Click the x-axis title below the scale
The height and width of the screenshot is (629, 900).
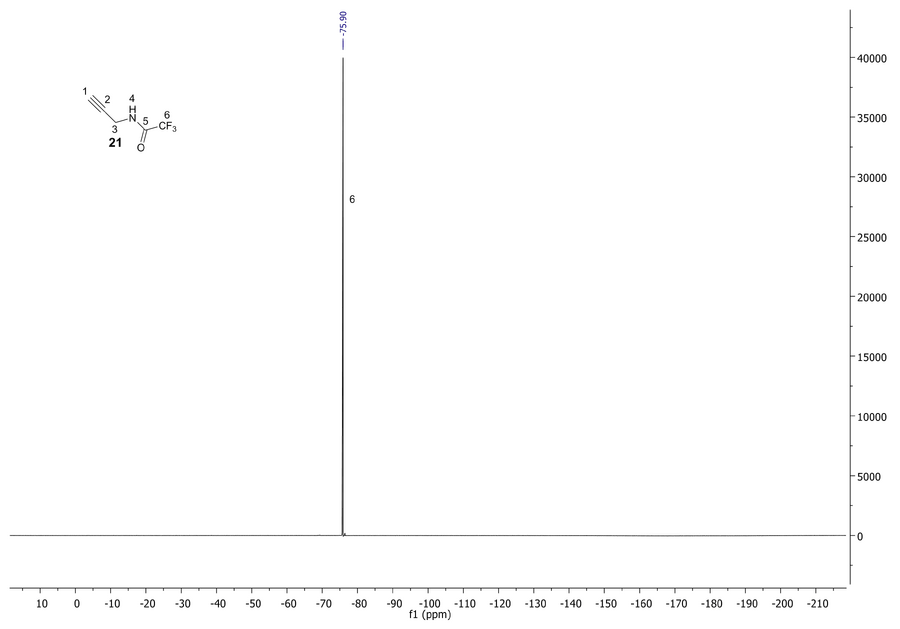(x=430, y=613)
